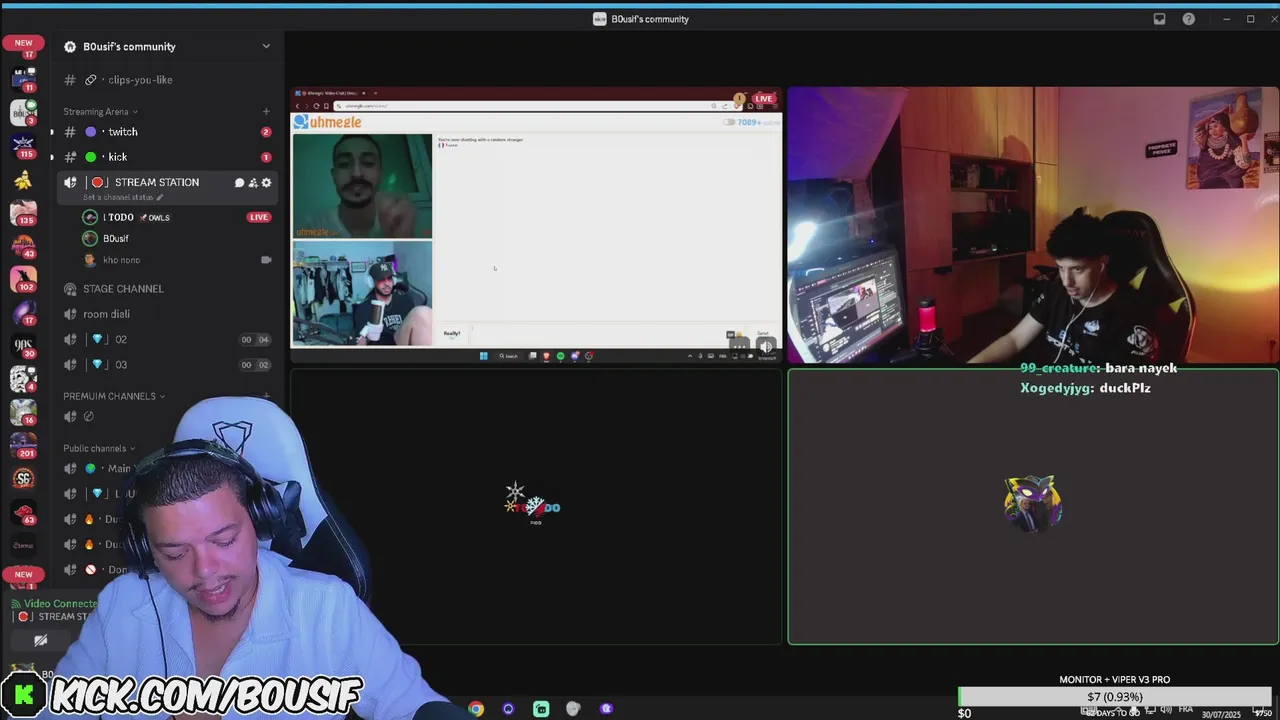Open the purple app icon in taskbar

tap(606, 709)
